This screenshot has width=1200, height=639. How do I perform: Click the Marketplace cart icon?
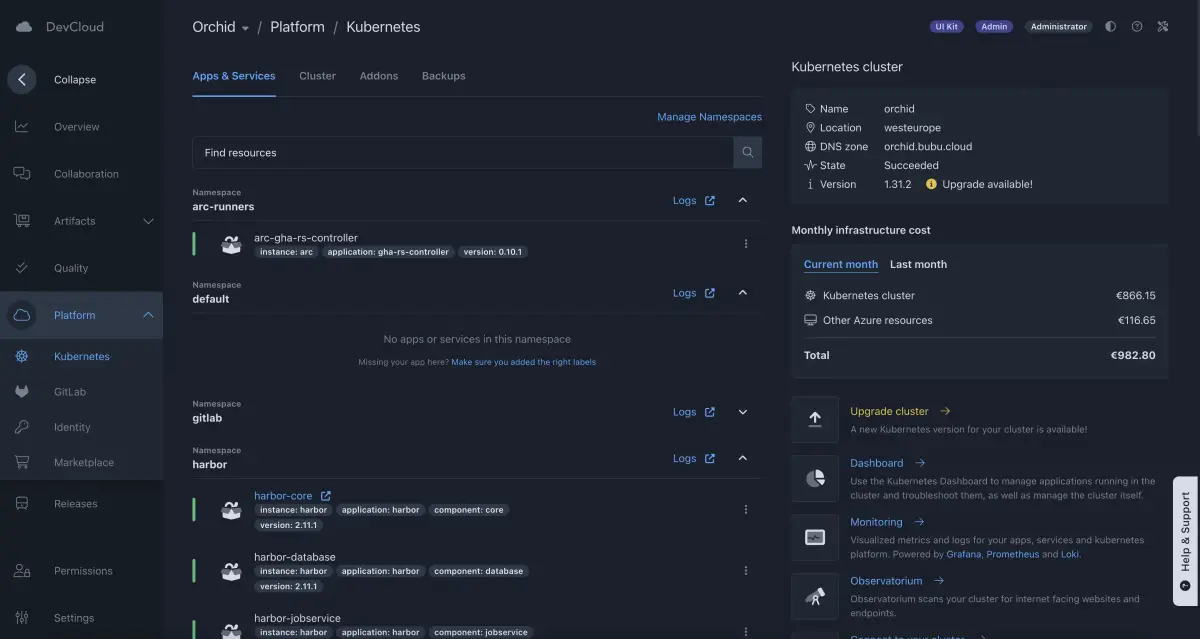point(22,463)
